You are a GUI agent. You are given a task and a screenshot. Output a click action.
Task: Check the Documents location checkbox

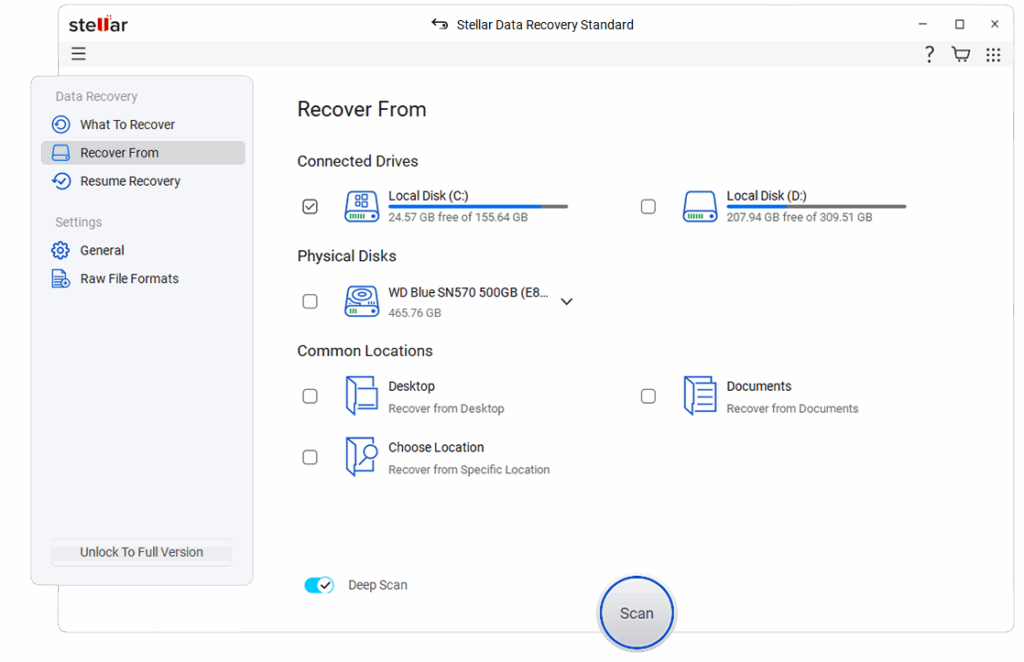(648, 396)
